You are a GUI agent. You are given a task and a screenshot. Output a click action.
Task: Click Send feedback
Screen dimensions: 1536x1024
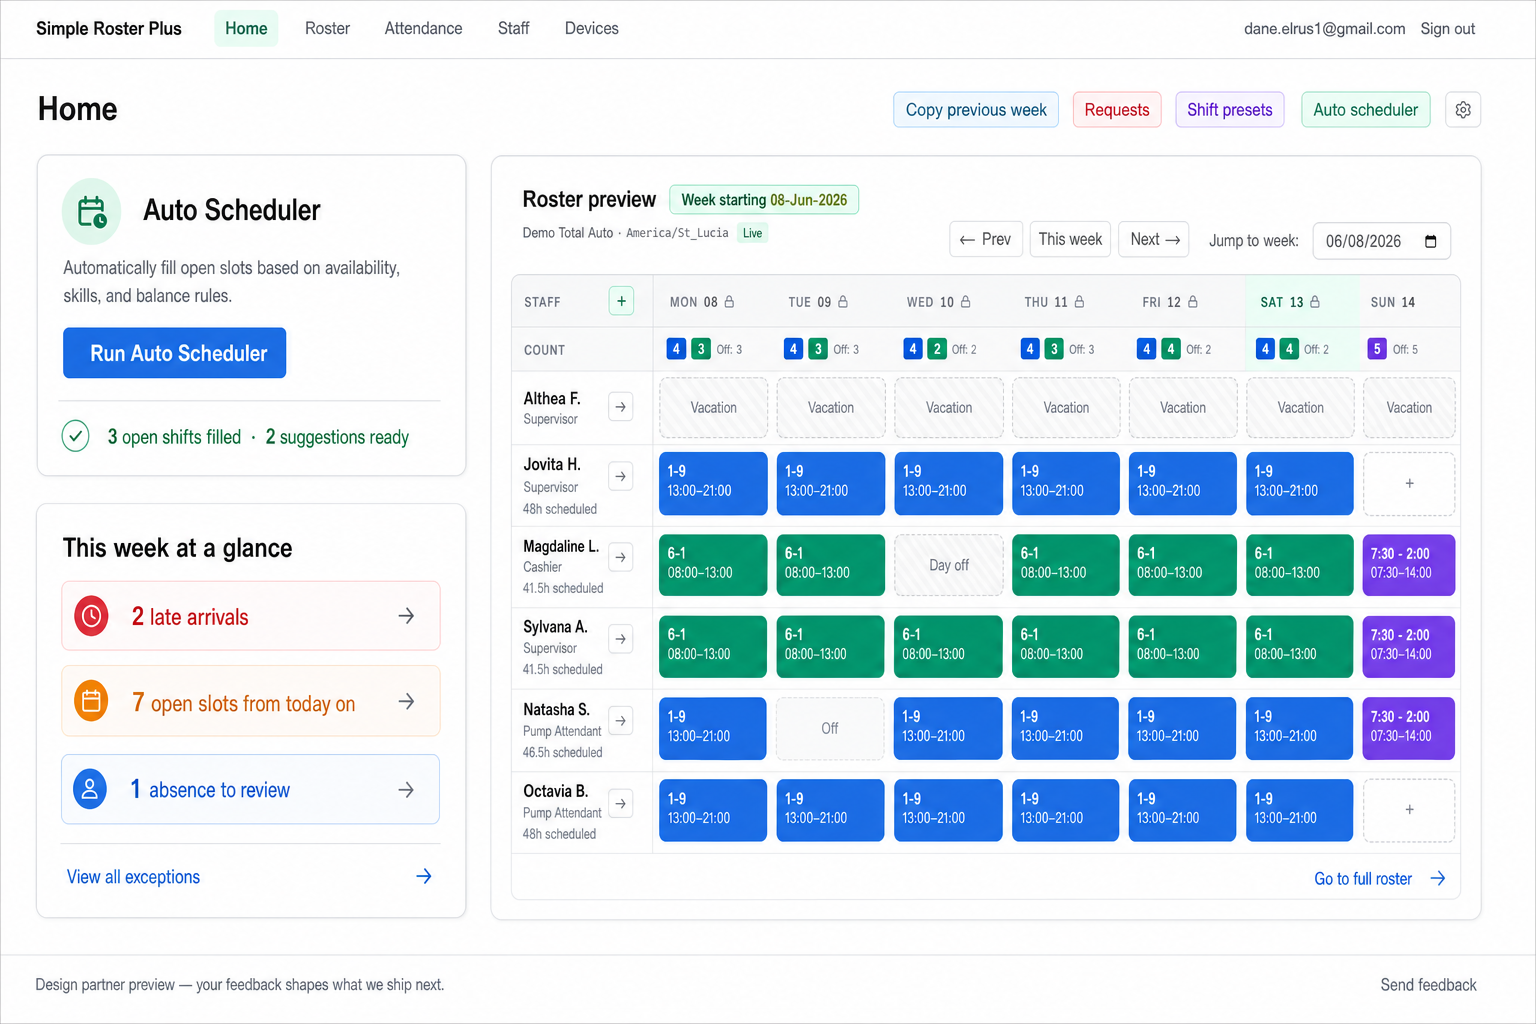pos(1428,985)
